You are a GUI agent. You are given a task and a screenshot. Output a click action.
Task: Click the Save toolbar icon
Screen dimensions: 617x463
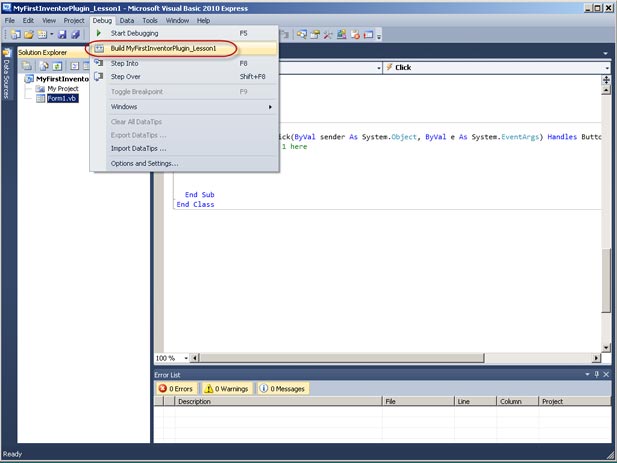click(x=61, y=34)
